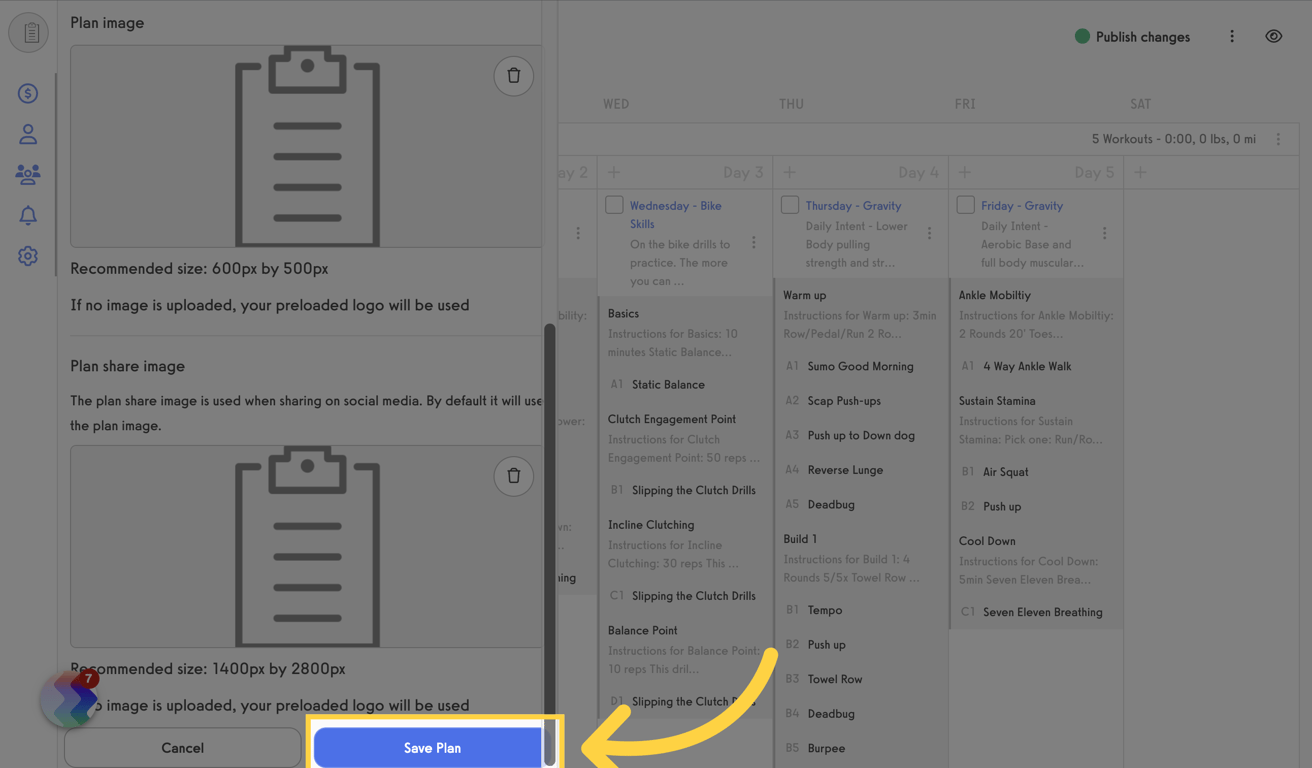Open the workouts summary row three-dot menu
Image resolution: width=1312 pixels, height=768 pixels.
point(1278,139)
